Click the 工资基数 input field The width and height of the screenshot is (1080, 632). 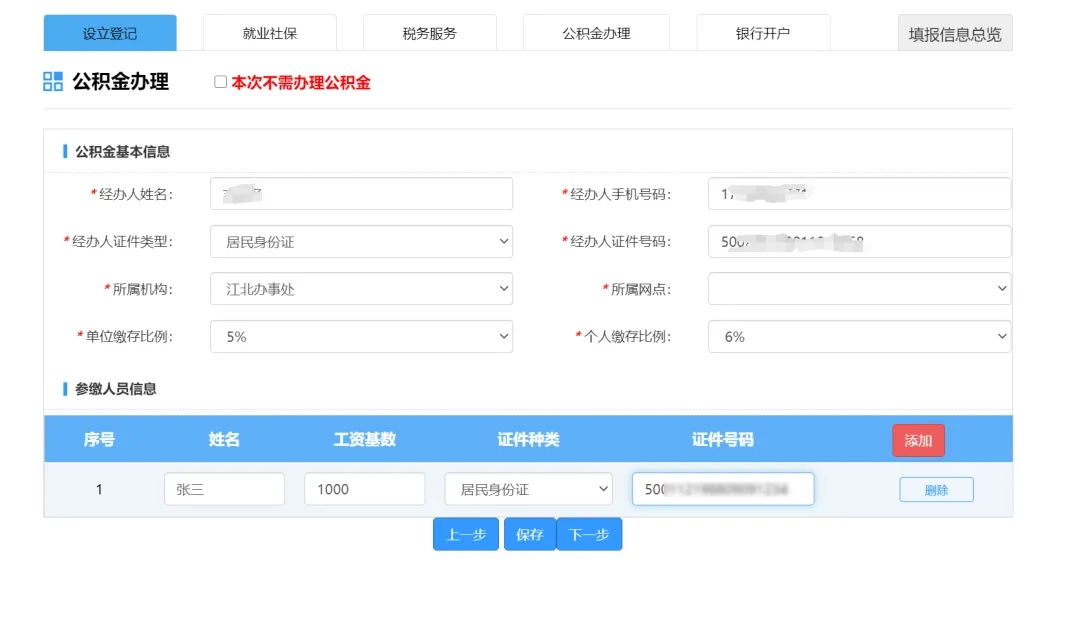(364, 489)
